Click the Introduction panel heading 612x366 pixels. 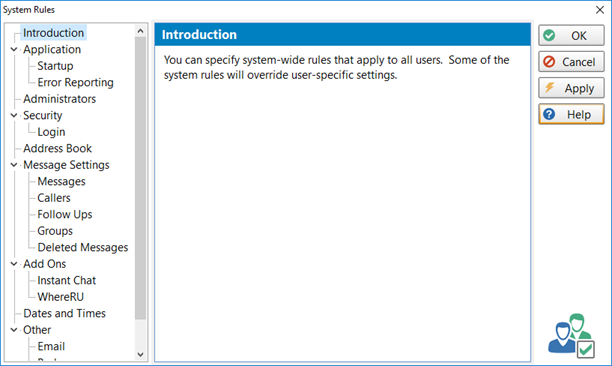pyautogui.click(x=199, y=35)
